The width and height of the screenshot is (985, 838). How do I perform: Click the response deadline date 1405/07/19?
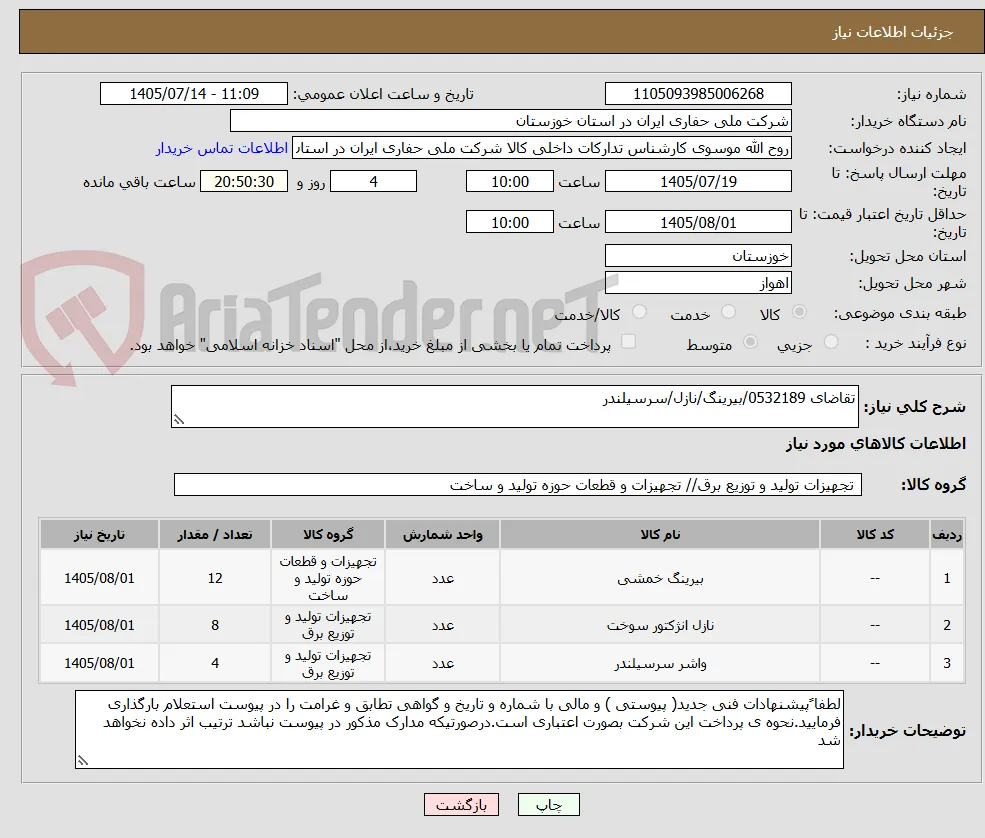point(698,182)
